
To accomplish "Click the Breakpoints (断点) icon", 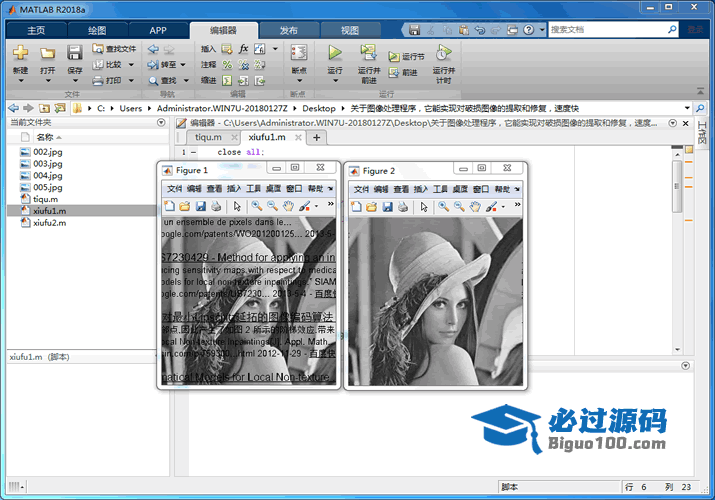I will pyautogui.click(x=298, y=53).
